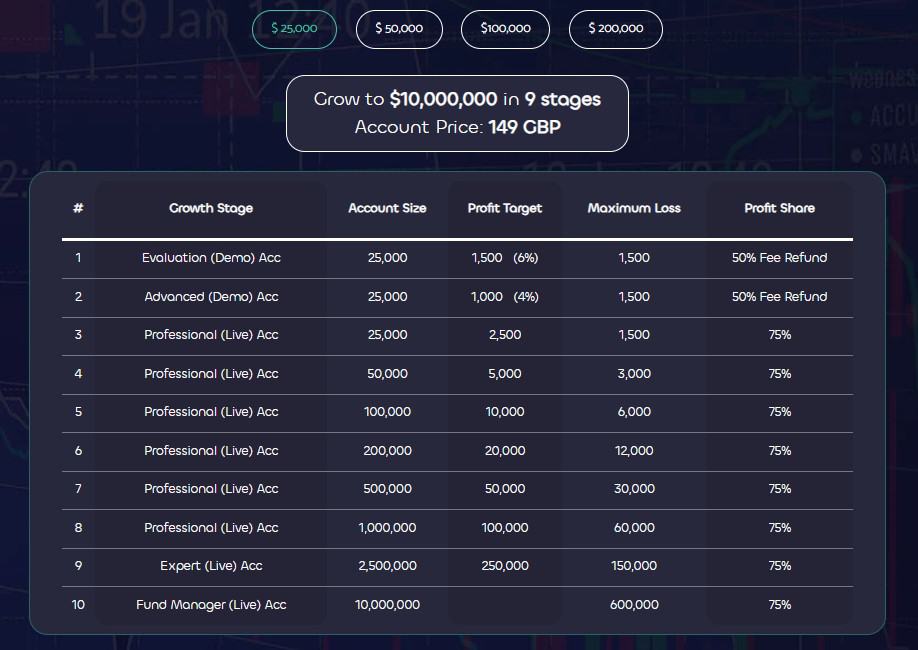Choose the $200,000 account option

(615, 29)
